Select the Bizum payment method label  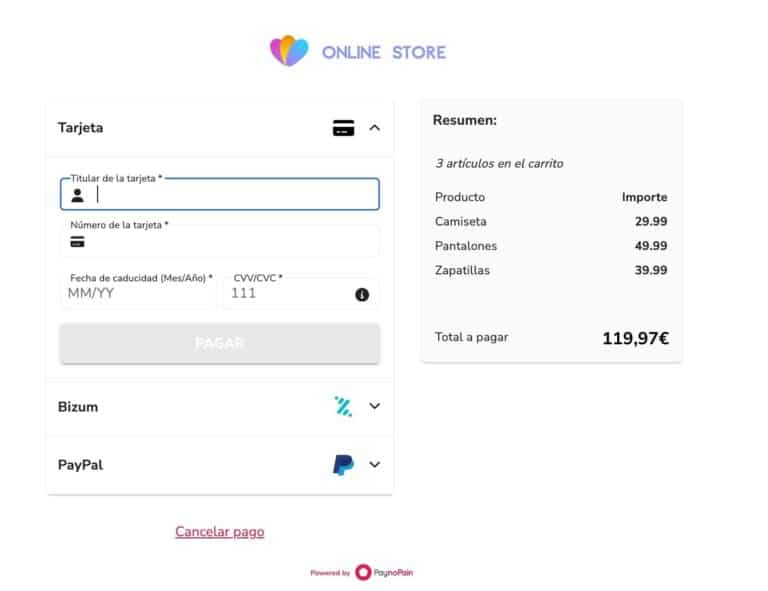point(78,407)
